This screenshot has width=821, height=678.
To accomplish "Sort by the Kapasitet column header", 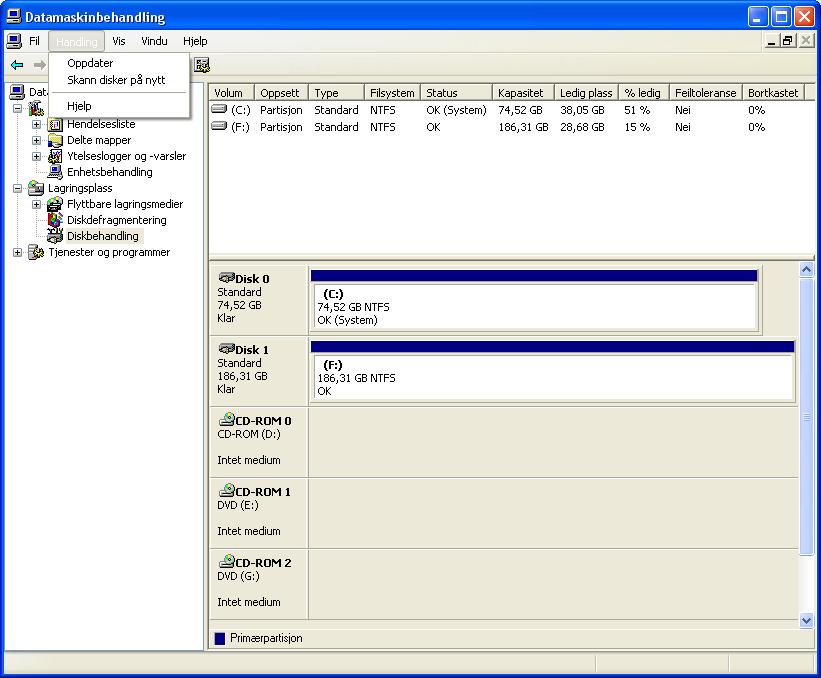I will (523, 93).
